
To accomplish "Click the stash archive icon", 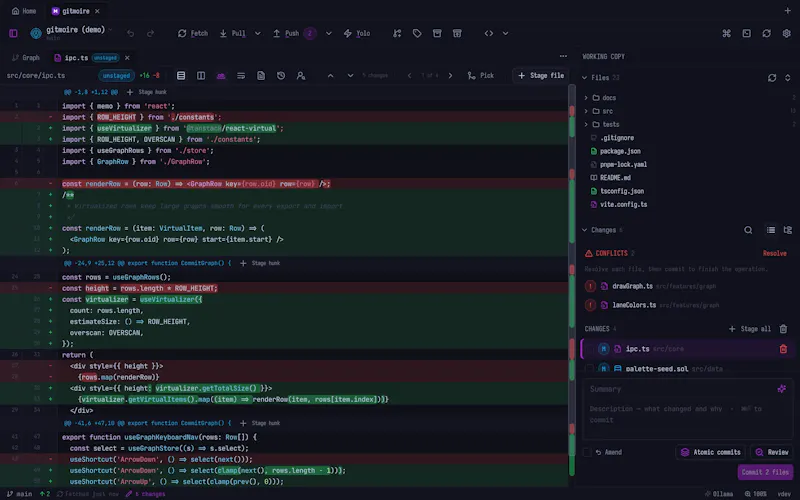I will 437,33.
